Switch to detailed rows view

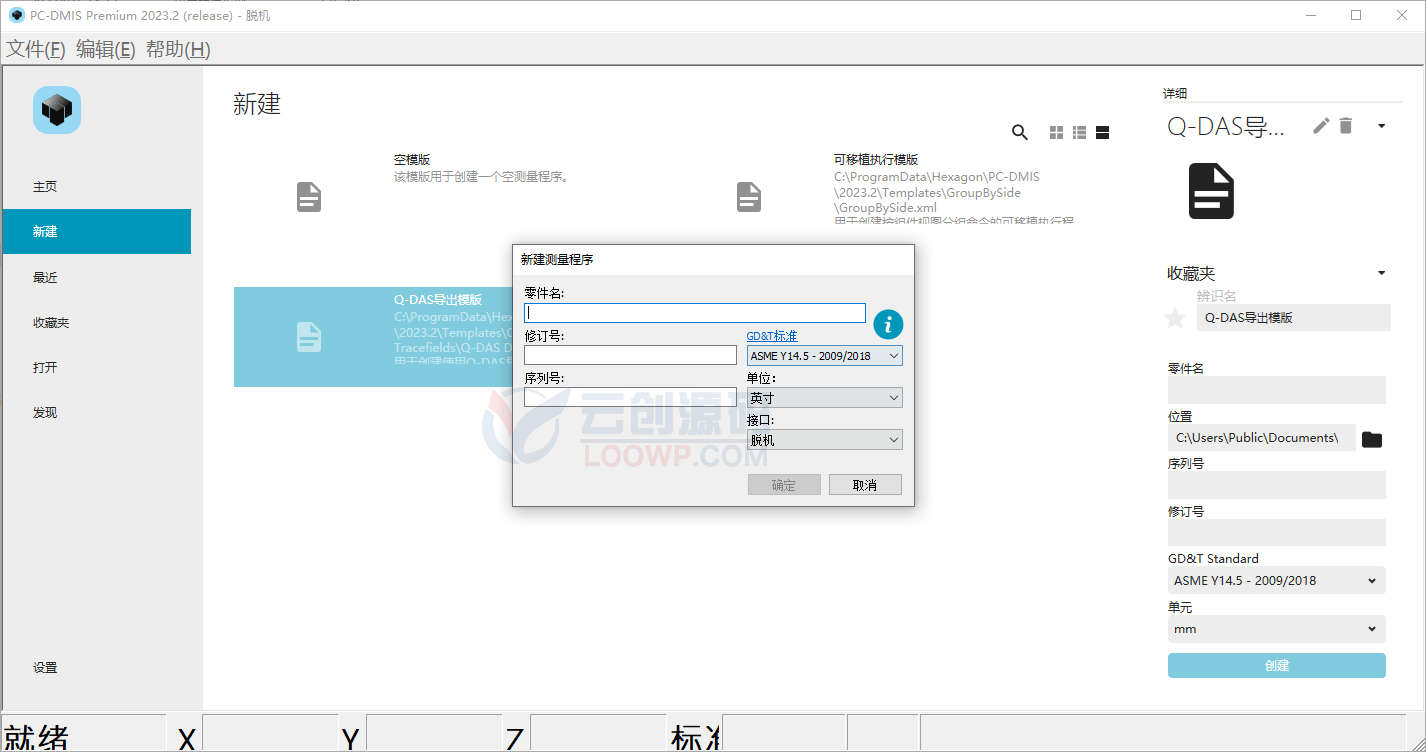1103,132
